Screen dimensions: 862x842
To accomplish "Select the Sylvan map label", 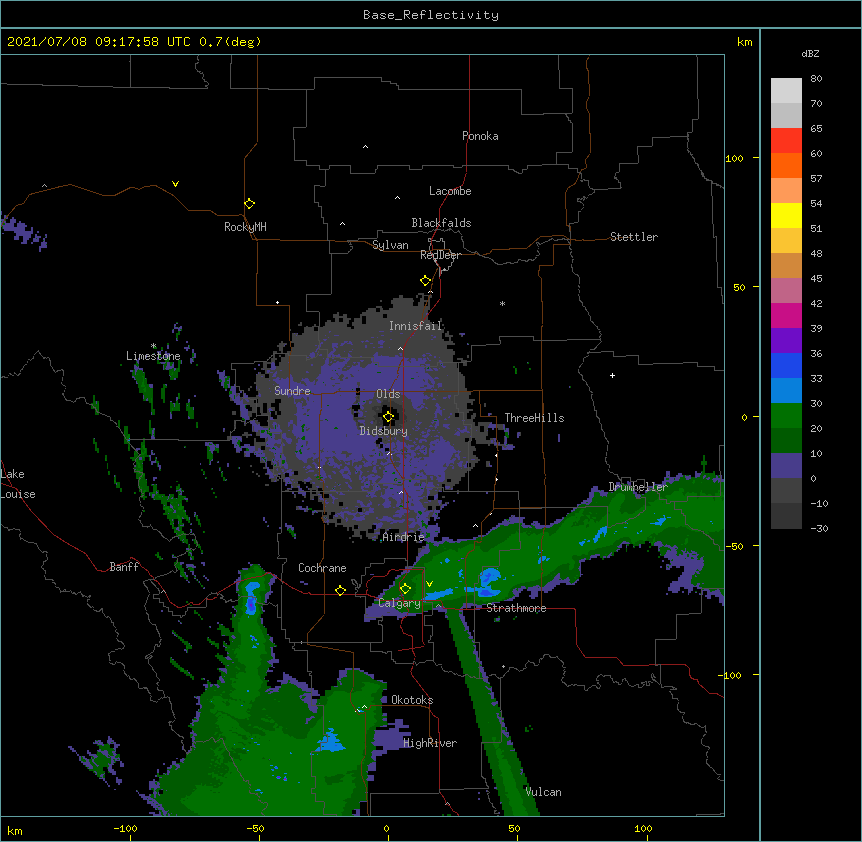I will pos(390,245).
